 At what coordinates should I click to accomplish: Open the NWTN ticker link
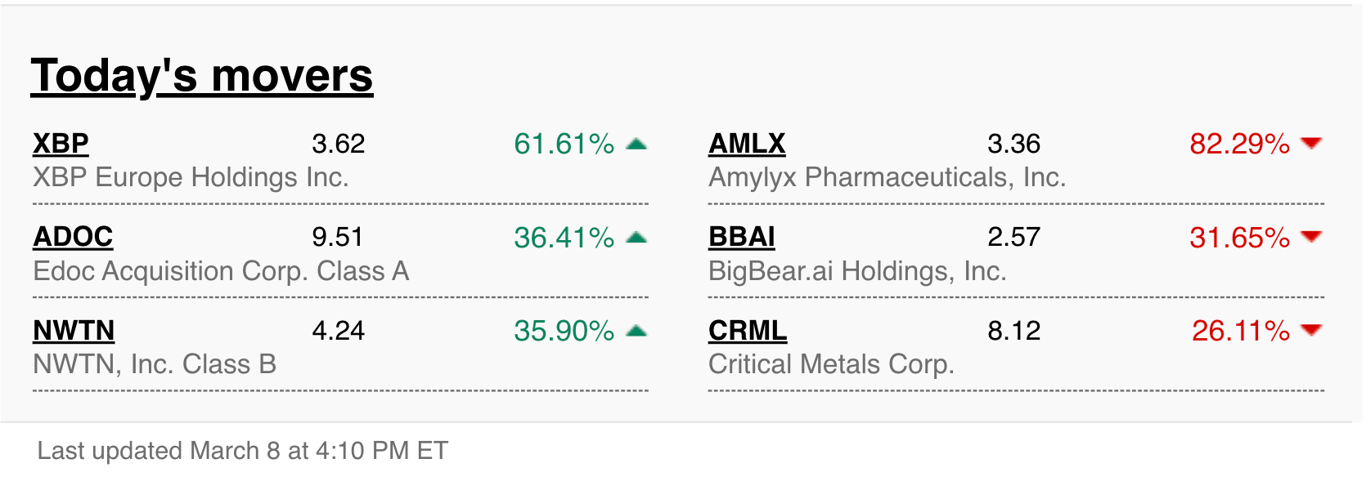click(74, 331)
